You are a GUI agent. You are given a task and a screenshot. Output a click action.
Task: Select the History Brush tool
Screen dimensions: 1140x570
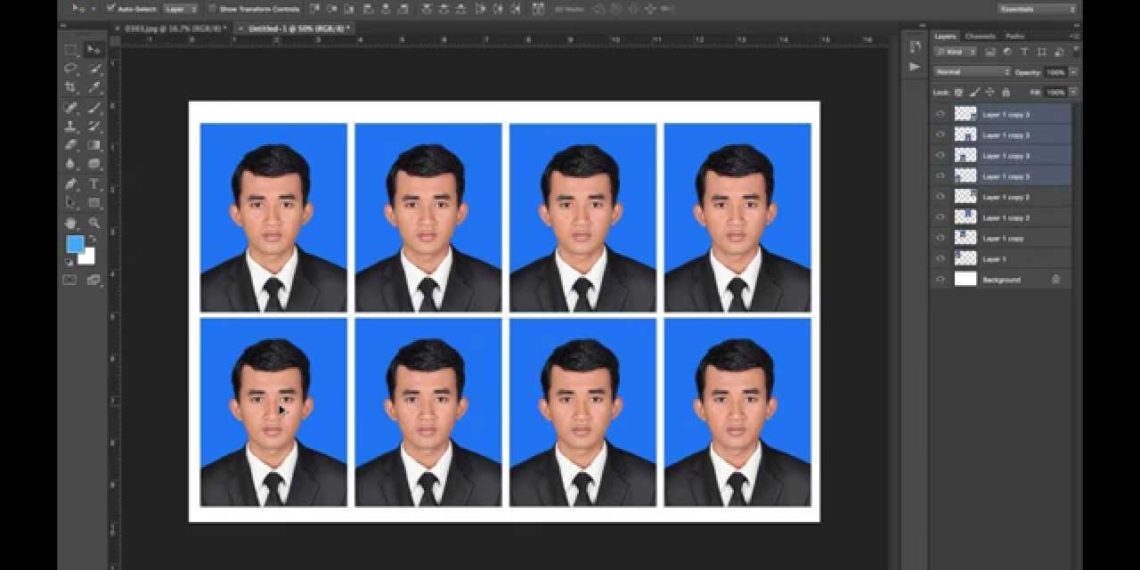94,127
